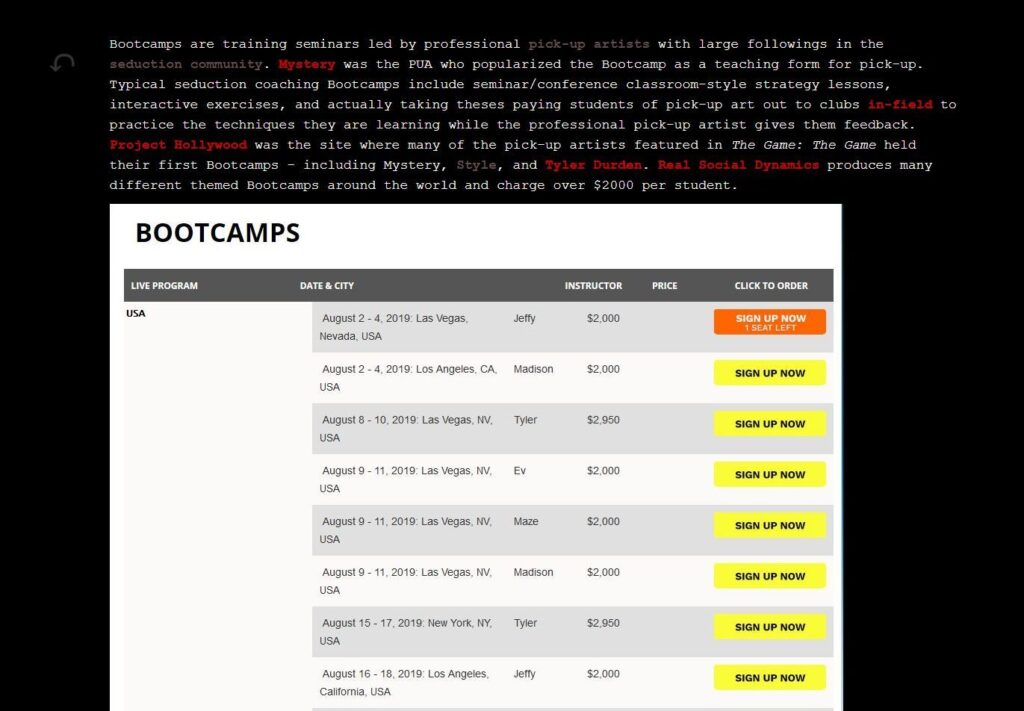
Task: Visit the "seduction community" link
Action: point(185,64)
